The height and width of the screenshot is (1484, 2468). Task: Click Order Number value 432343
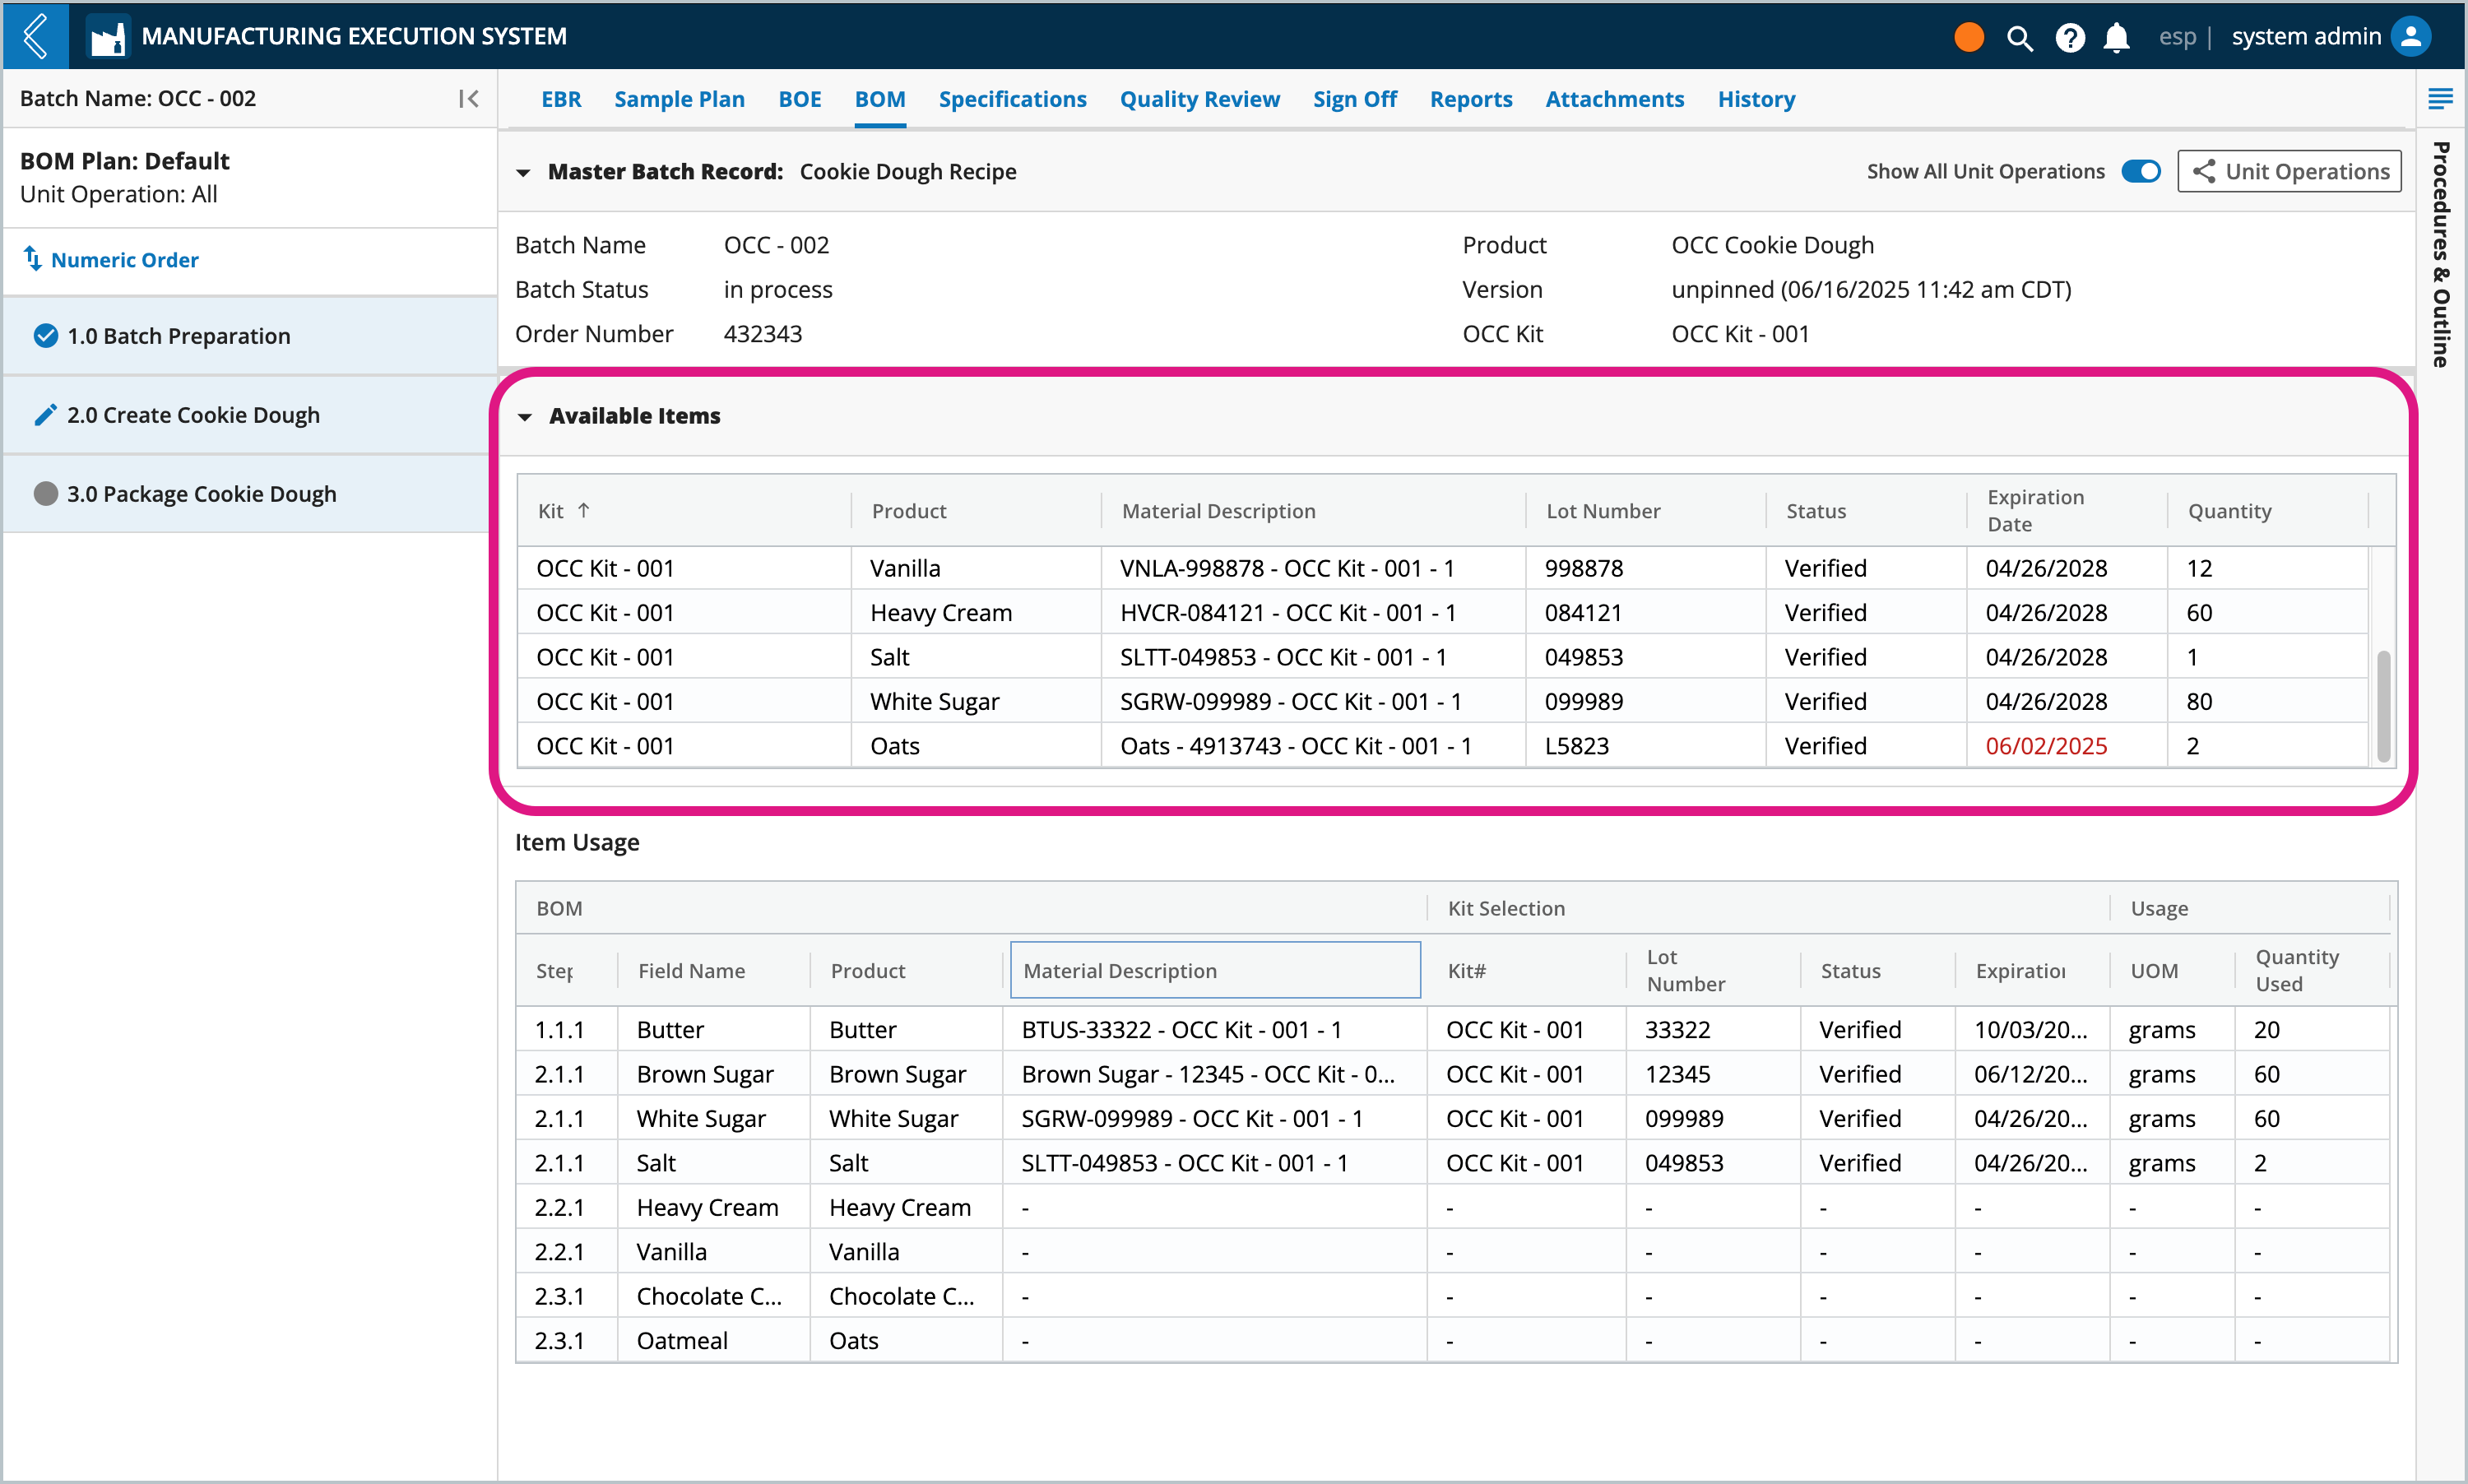(762, 333)
